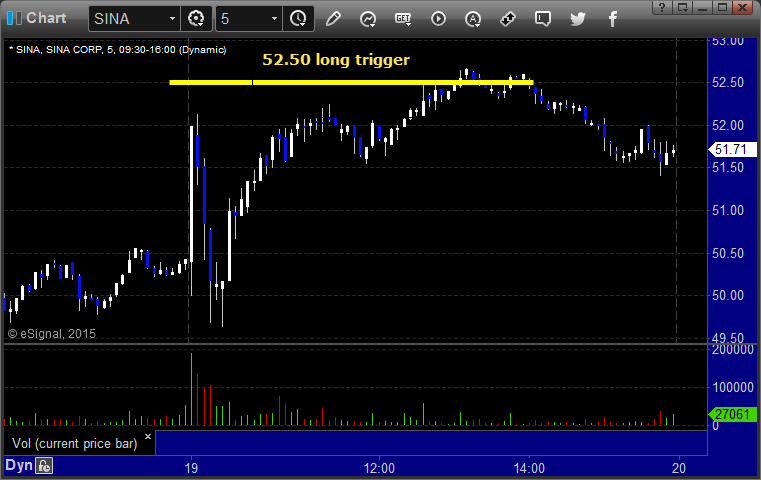Click the 52.50 price axis label
The height and width of the screenshot is (480, 761).
728,83
